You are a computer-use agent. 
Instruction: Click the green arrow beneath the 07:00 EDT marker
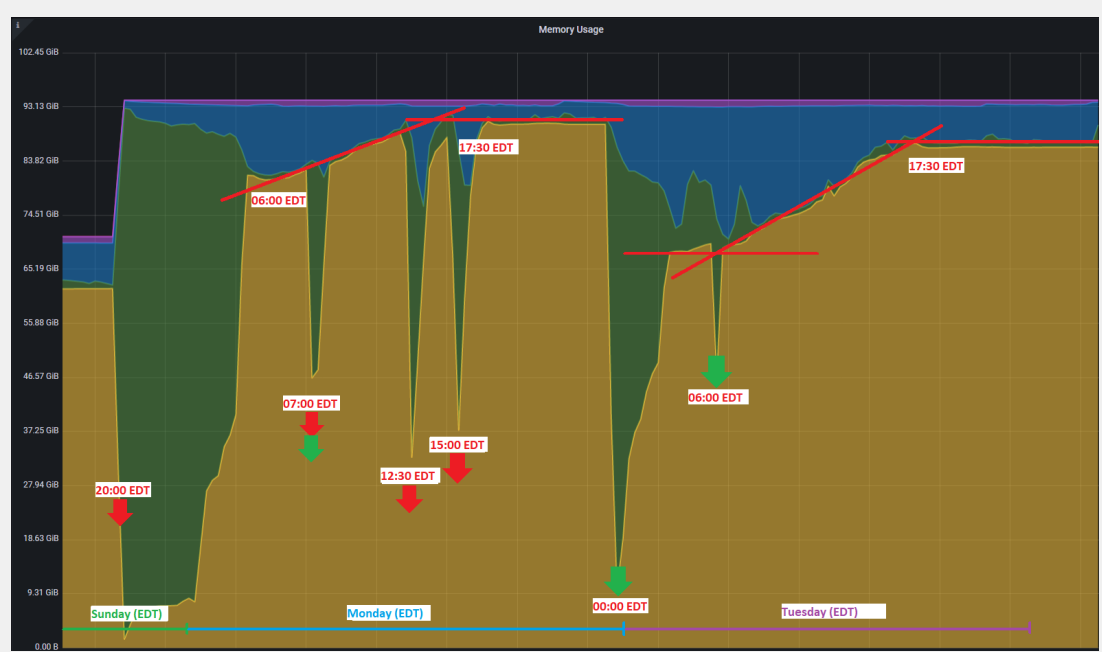point(311,449)
